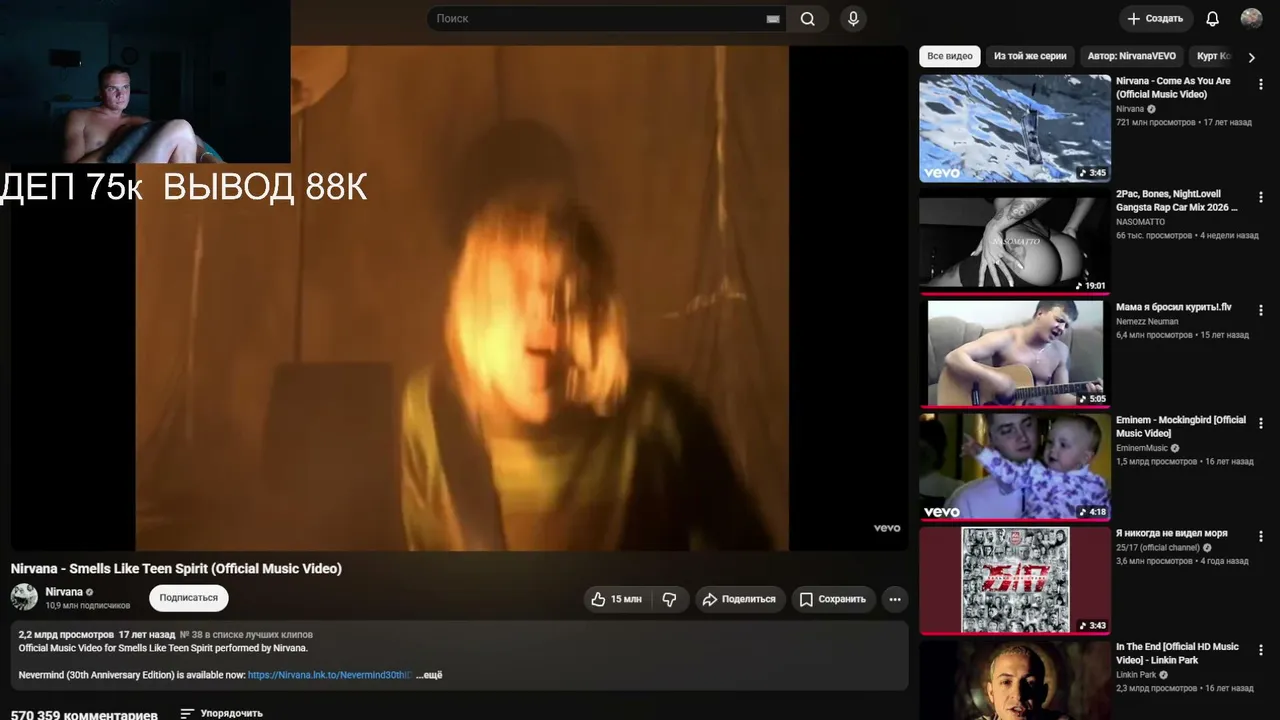Viewport: 1280px width, 720px height.
Task: Click the 25/17 (official channel) name
Action: (1158, 548)
